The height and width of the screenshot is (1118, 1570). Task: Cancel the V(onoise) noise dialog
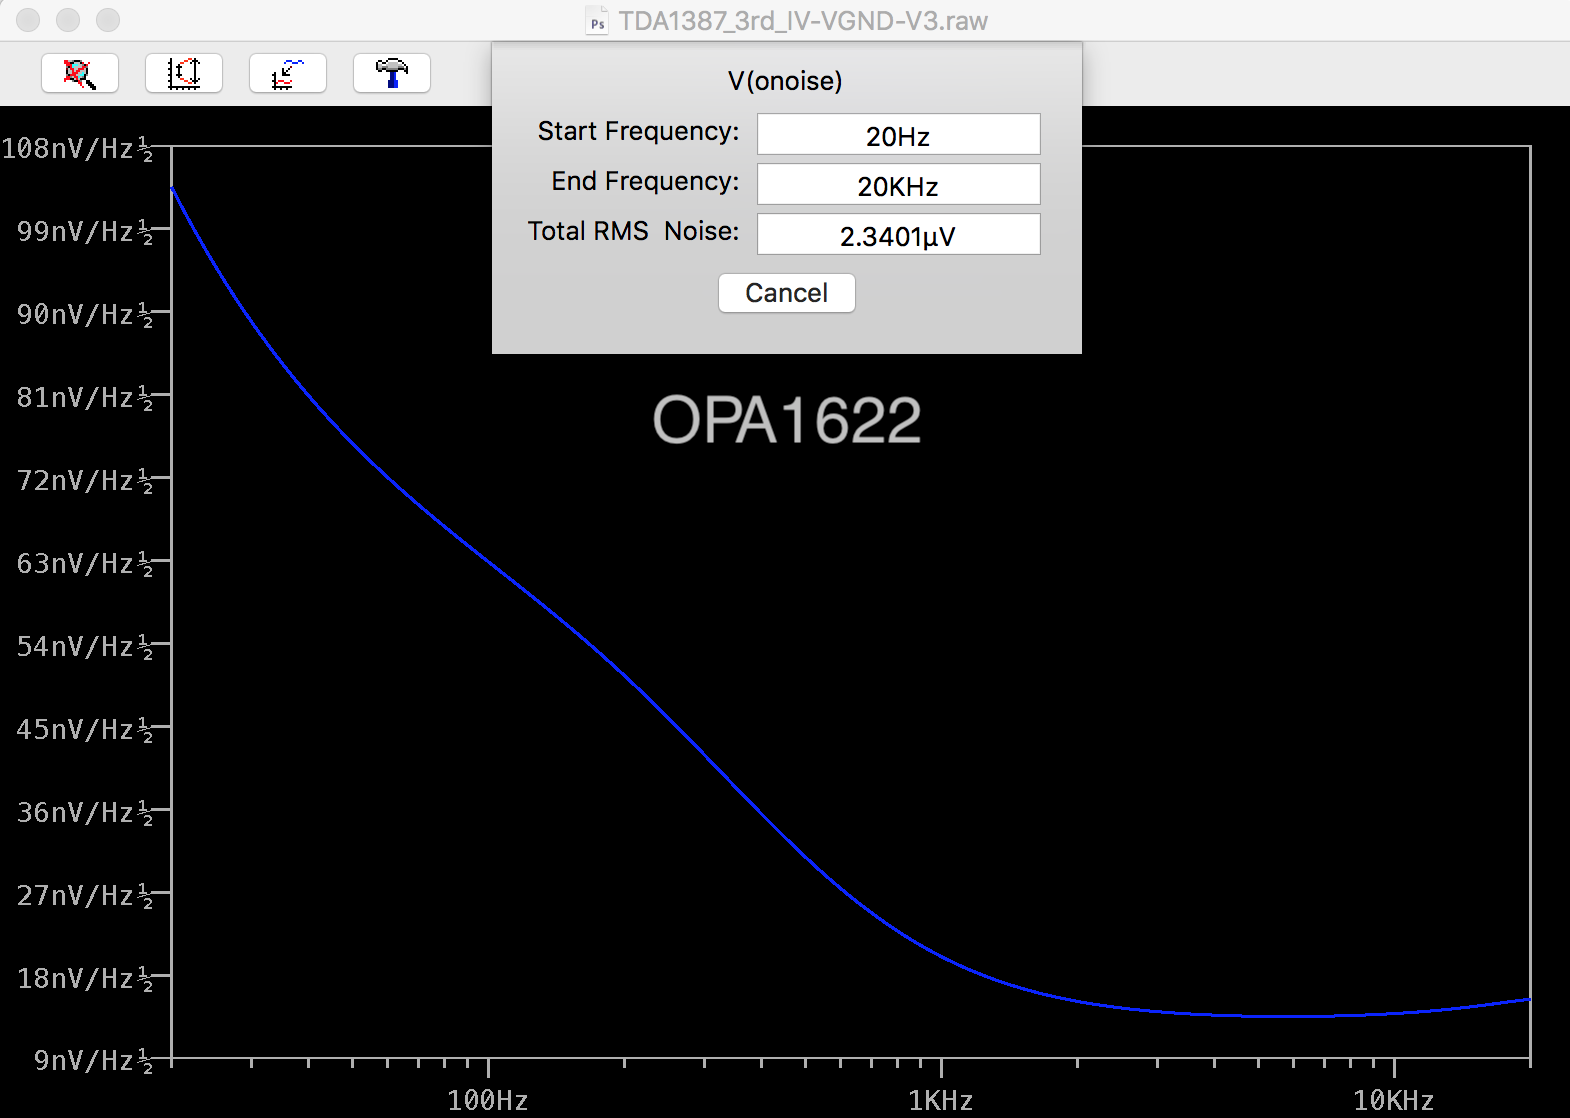point(787,293)
